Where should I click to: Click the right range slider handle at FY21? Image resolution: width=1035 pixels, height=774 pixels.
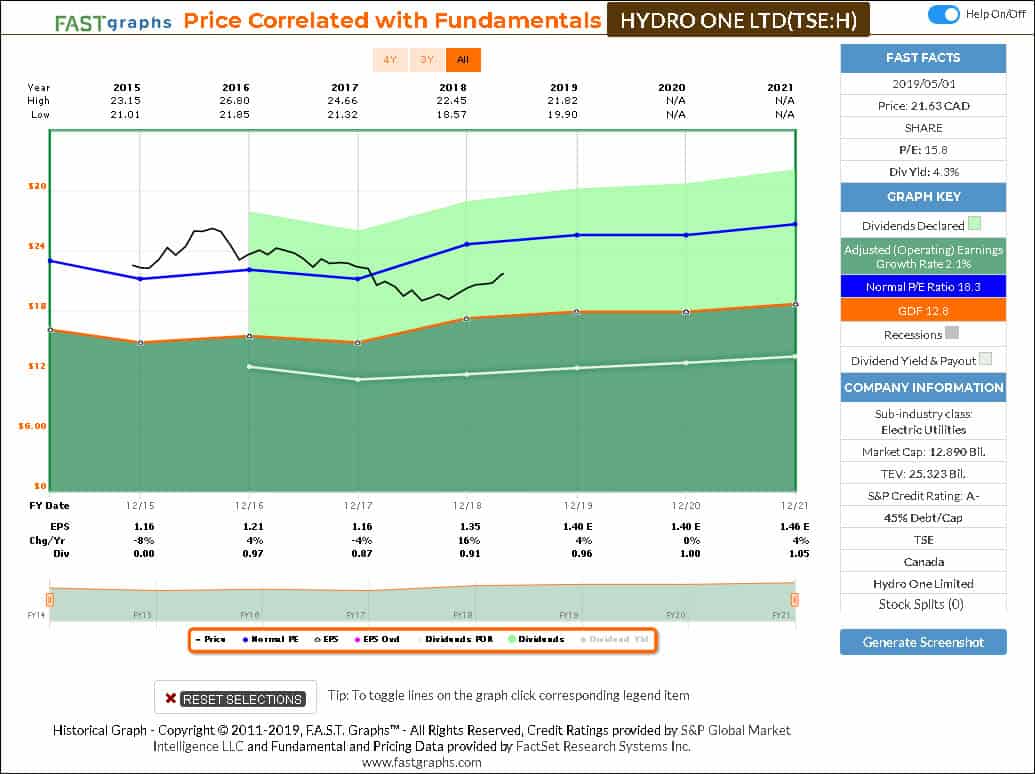pyautogui.click(x=795, y=599)
